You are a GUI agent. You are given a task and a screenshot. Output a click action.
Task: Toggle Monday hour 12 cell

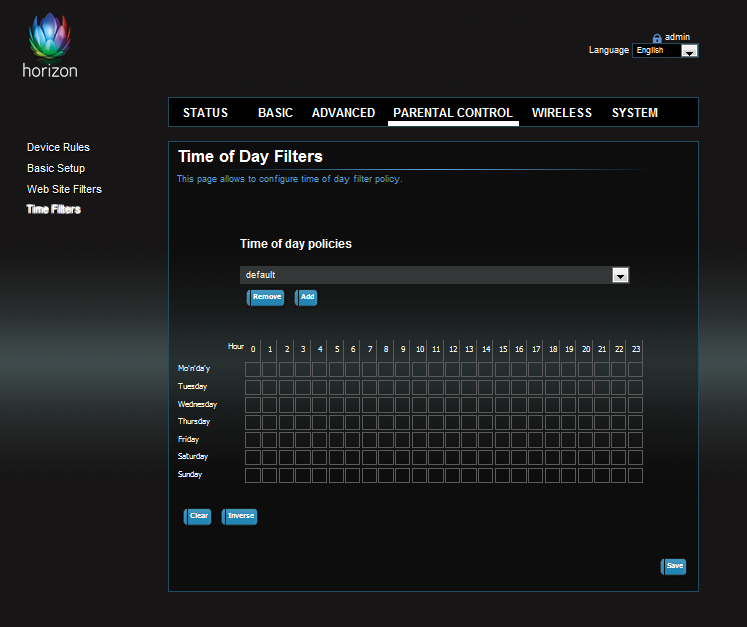[x=452, y=370]
